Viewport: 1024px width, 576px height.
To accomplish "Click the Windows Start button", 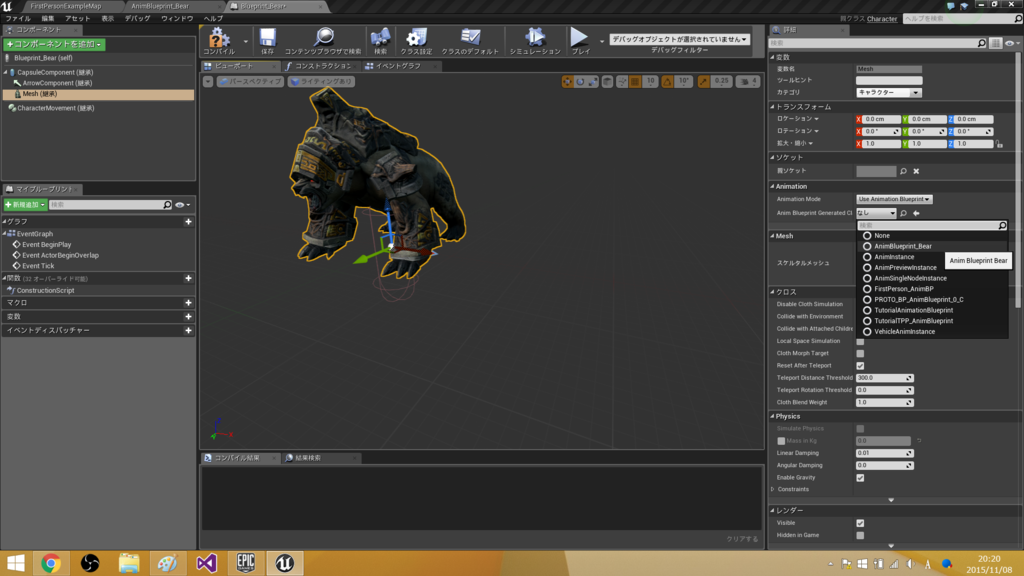I will tap(16, 563).
